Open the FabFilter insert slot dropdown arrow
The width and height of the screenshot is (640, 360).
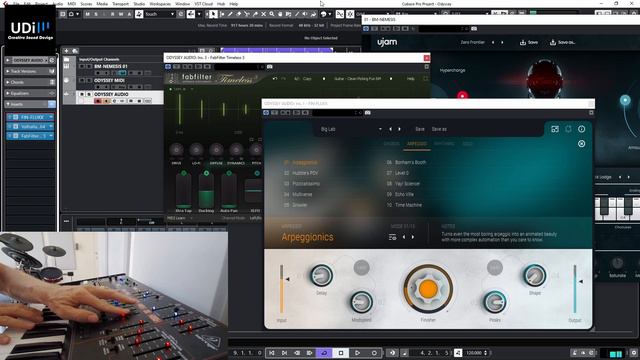pyautogui.click(x=51, y=136)
